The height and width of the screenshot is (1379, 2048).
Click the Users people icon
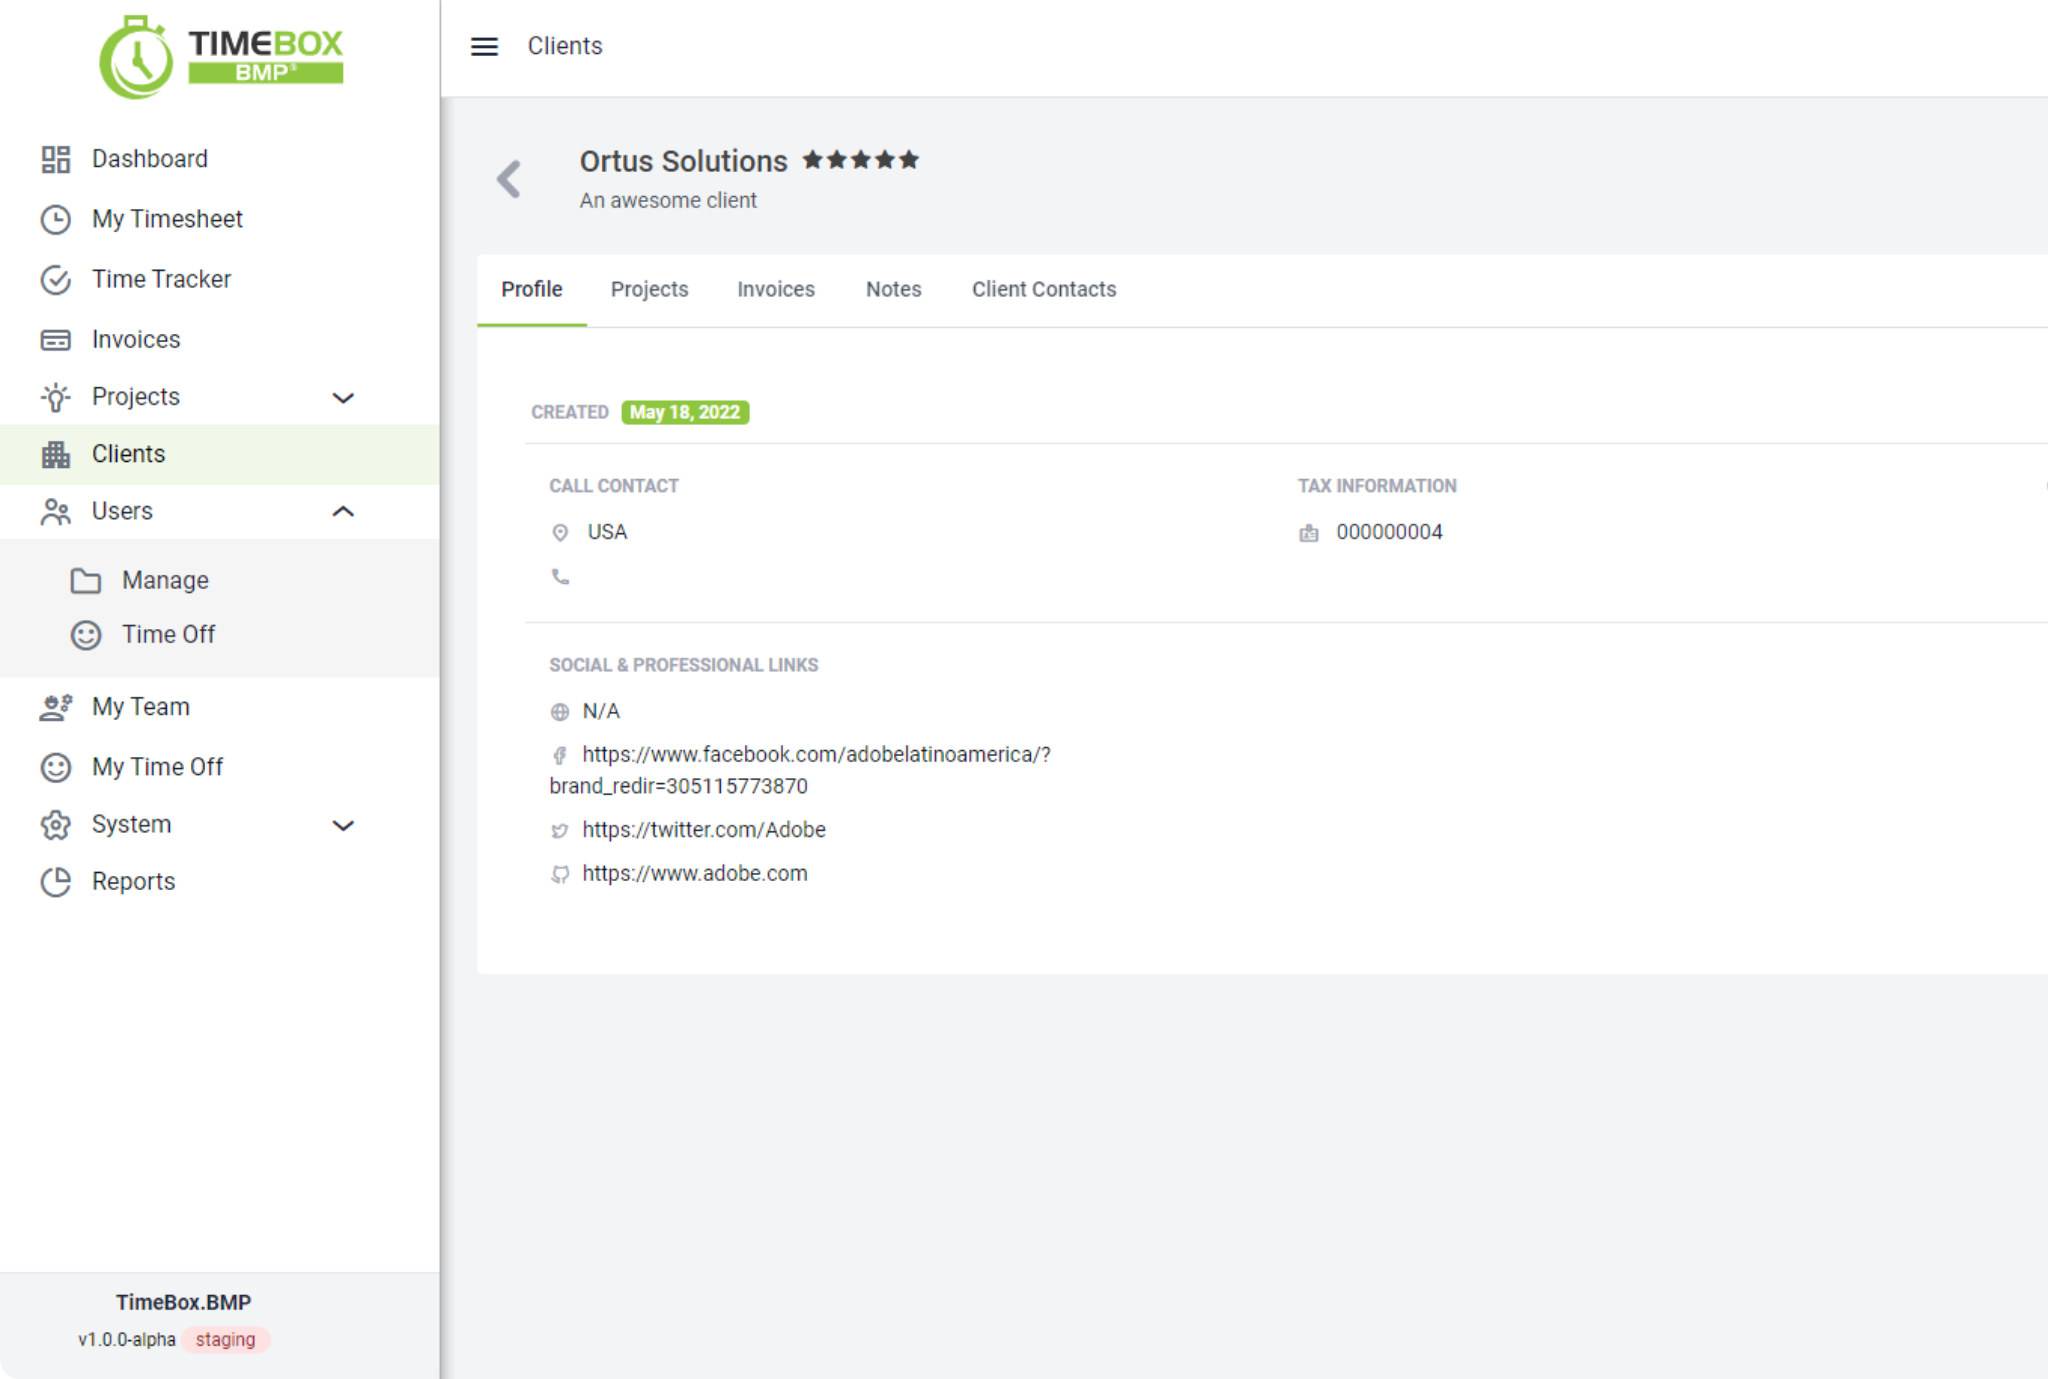(x=56, y=512)
